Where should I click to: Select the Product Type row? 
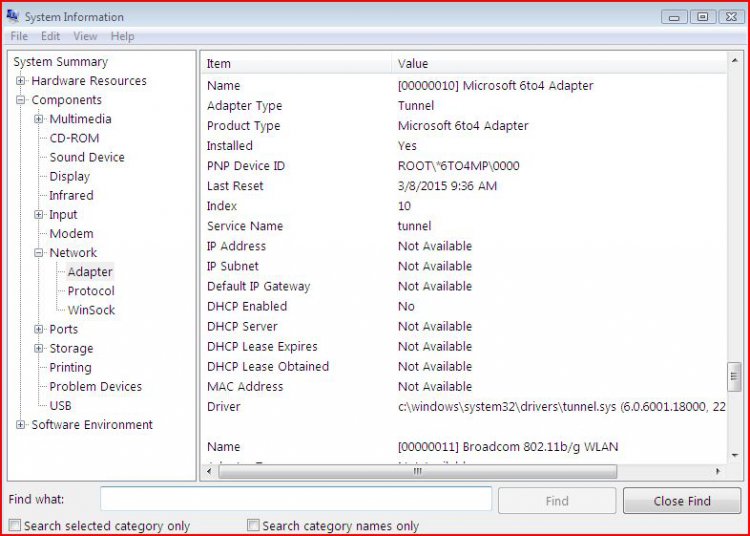(x=463, y=126)
